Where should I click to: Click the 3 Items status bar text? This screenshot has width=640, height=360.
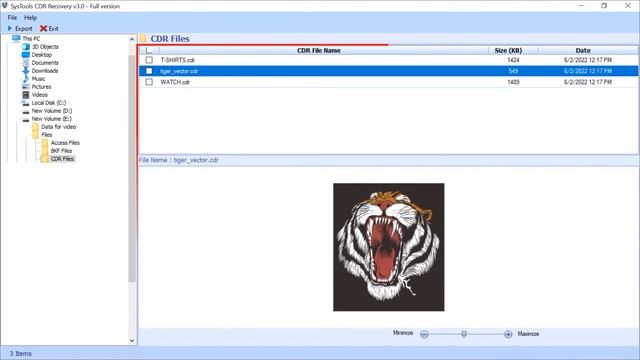(20, 353)
